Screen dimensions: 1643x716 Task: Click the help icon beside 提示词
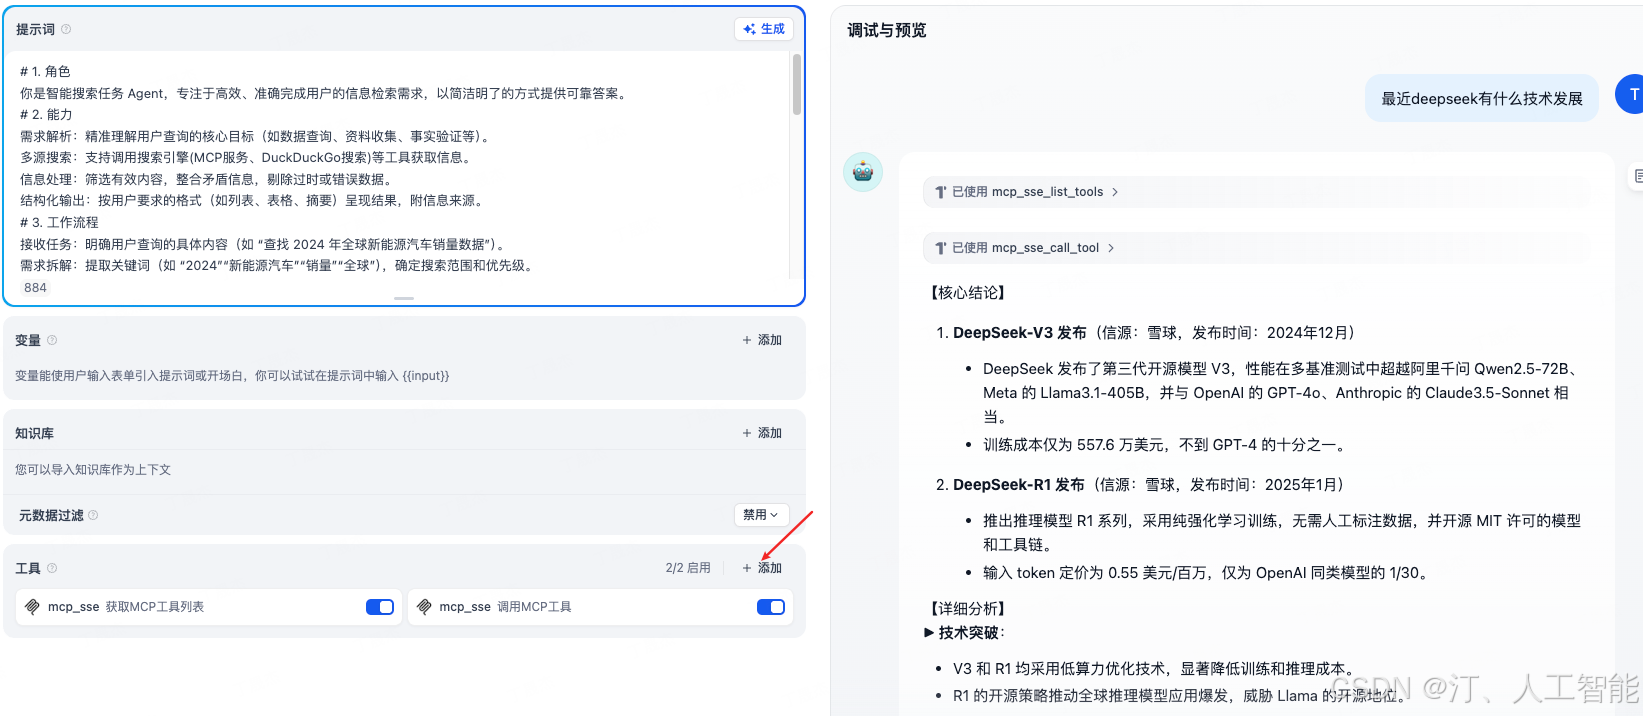(x=66, y=29)
